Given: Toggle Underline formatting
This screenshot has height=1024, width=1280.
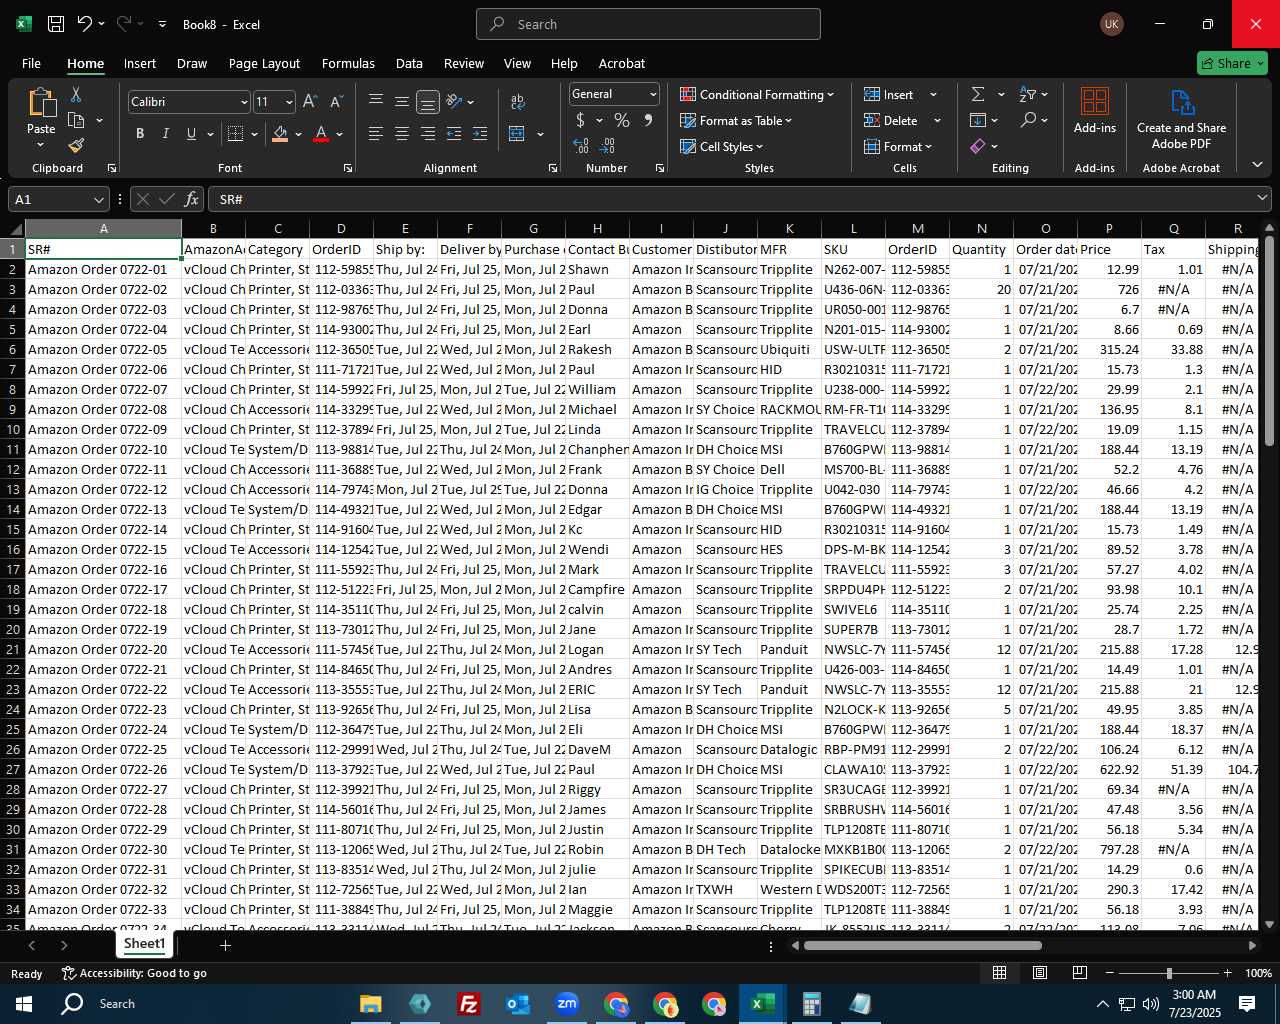Looking at the screenshot, I should click(x=191, y=134).
